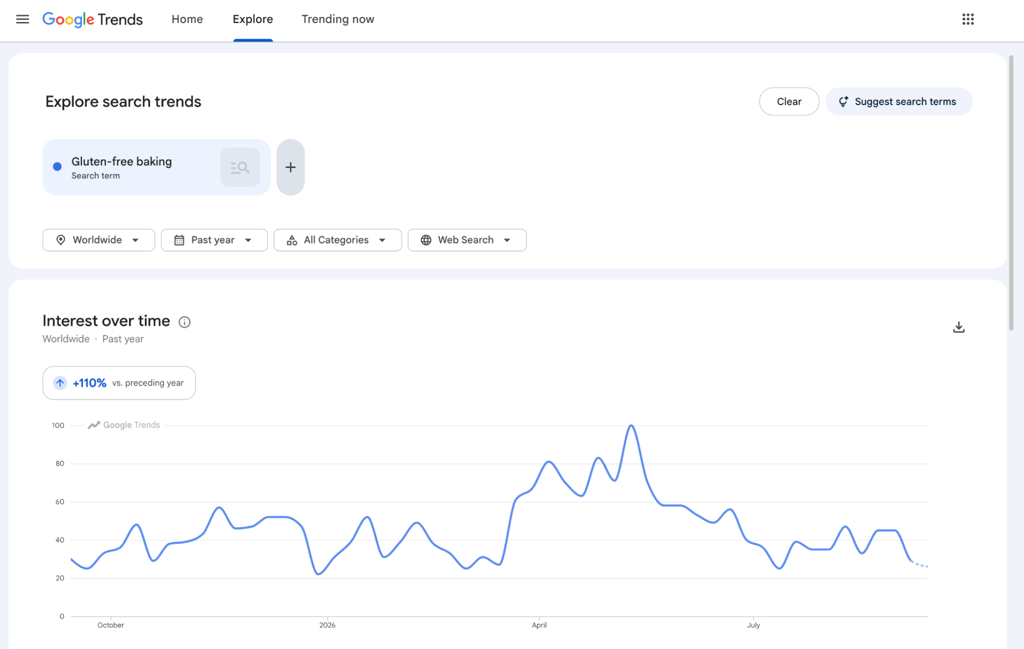Click the Google Trends logo

tap(92, 20)
